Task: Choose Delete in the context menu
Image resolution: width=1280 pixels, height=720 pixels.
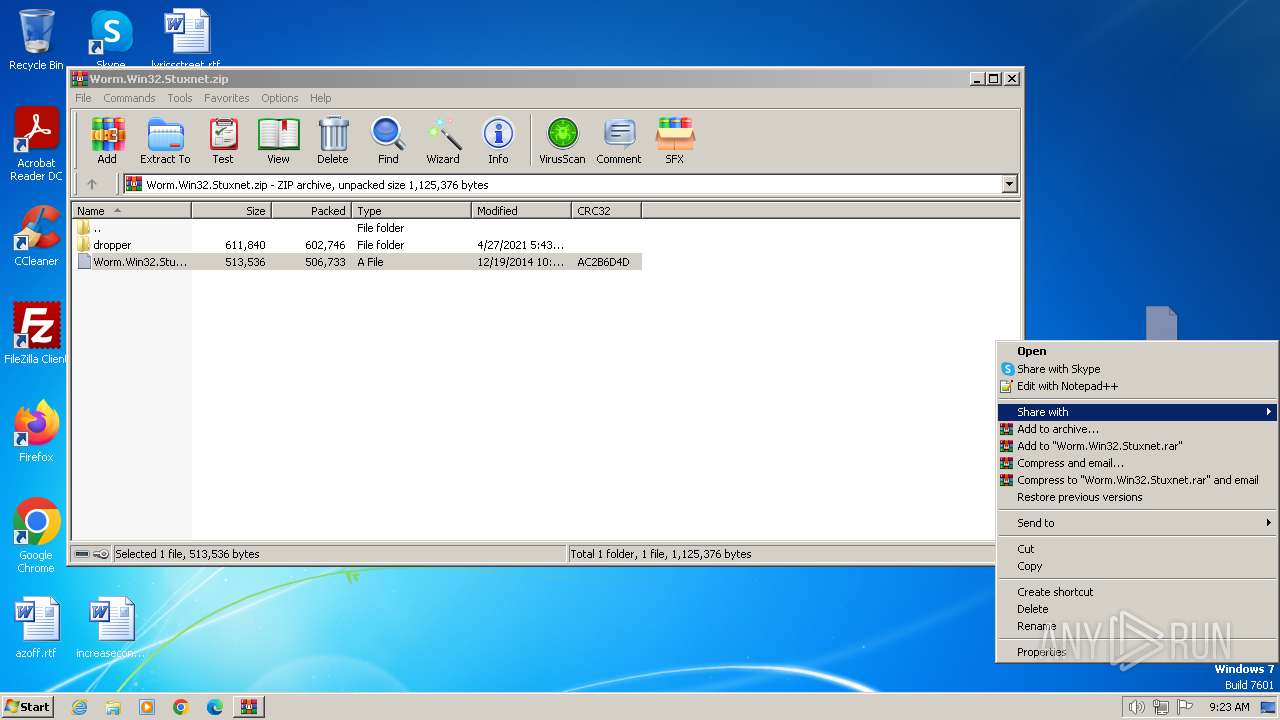Action: [x=1137, y=609]
